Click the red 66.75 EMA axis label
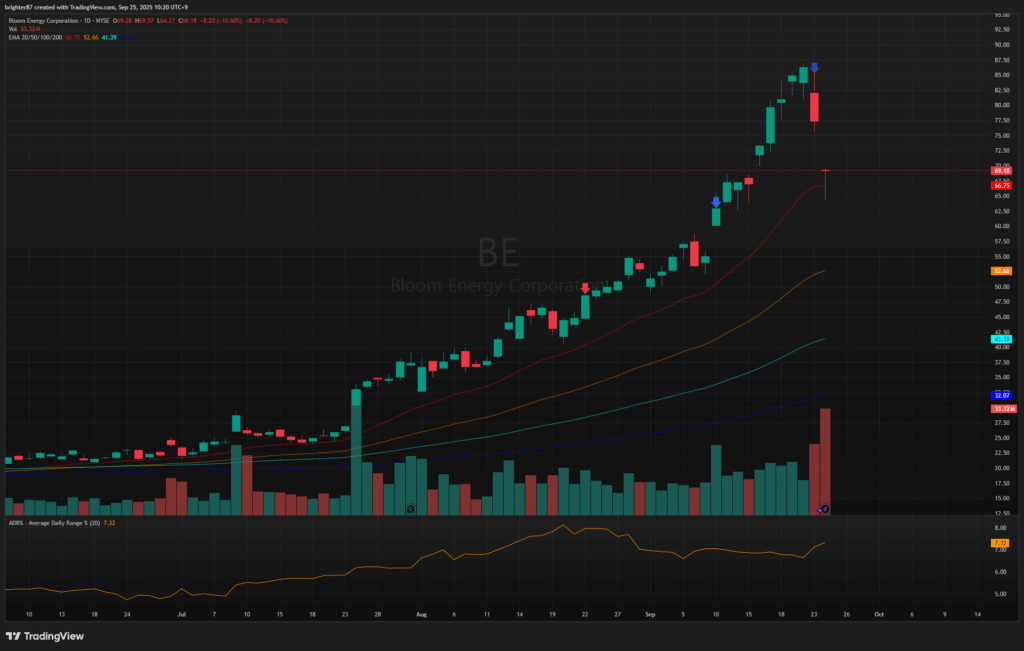Image resolution: width=1024 pixels, height=651 pixels. click(1002, 185)
